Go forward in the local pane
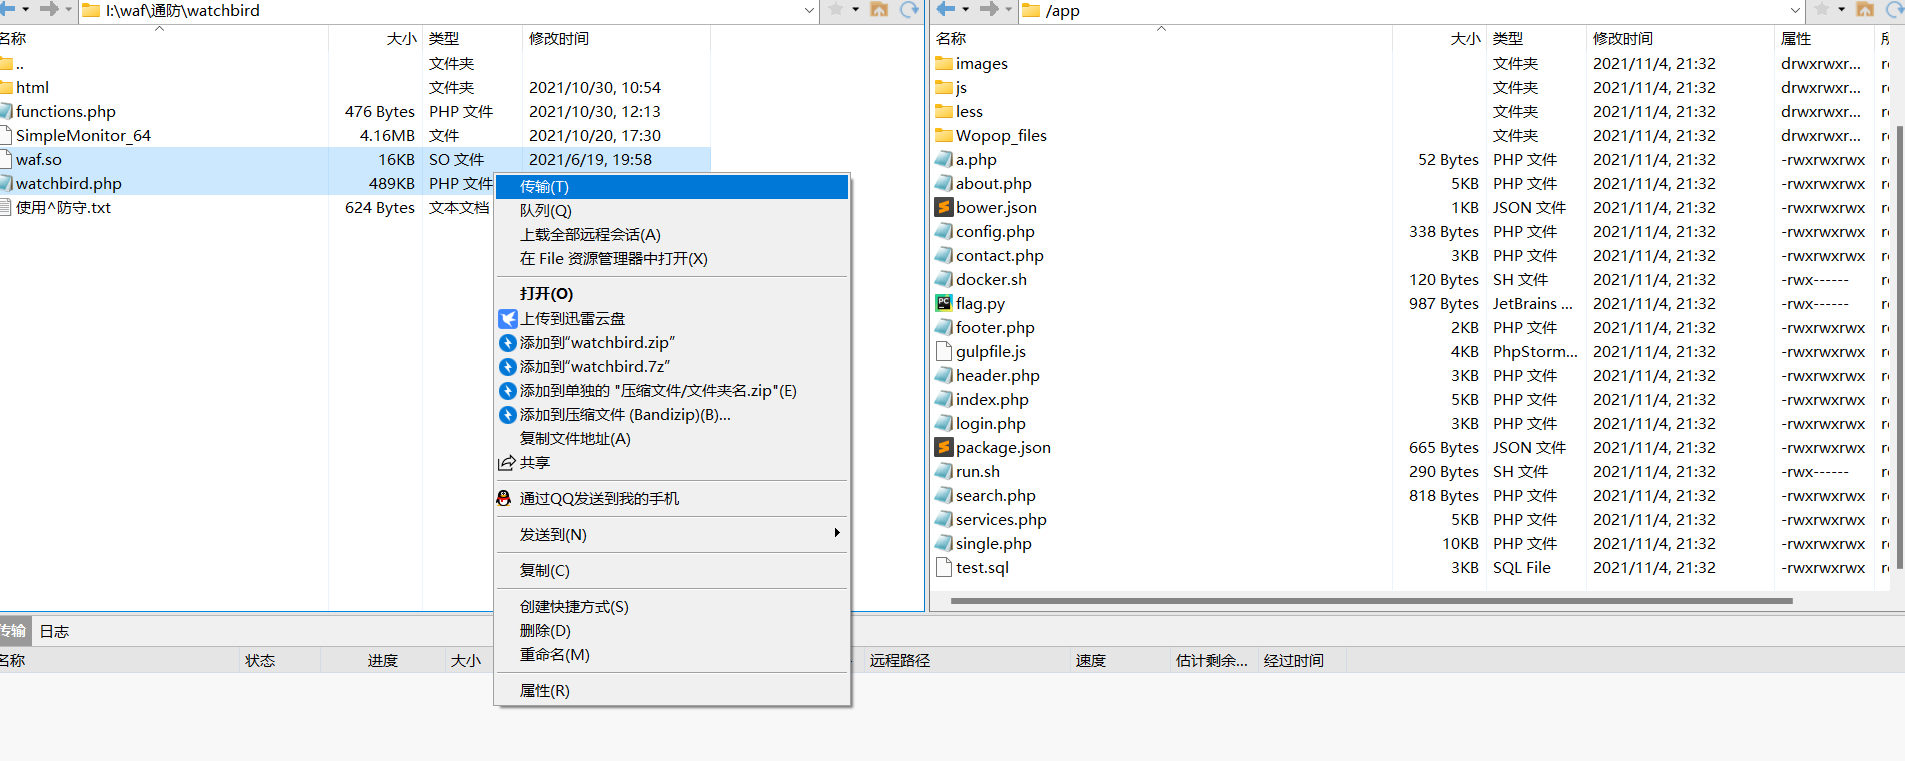The height and width of the screenshot is (761, 1905). (47, 9)
